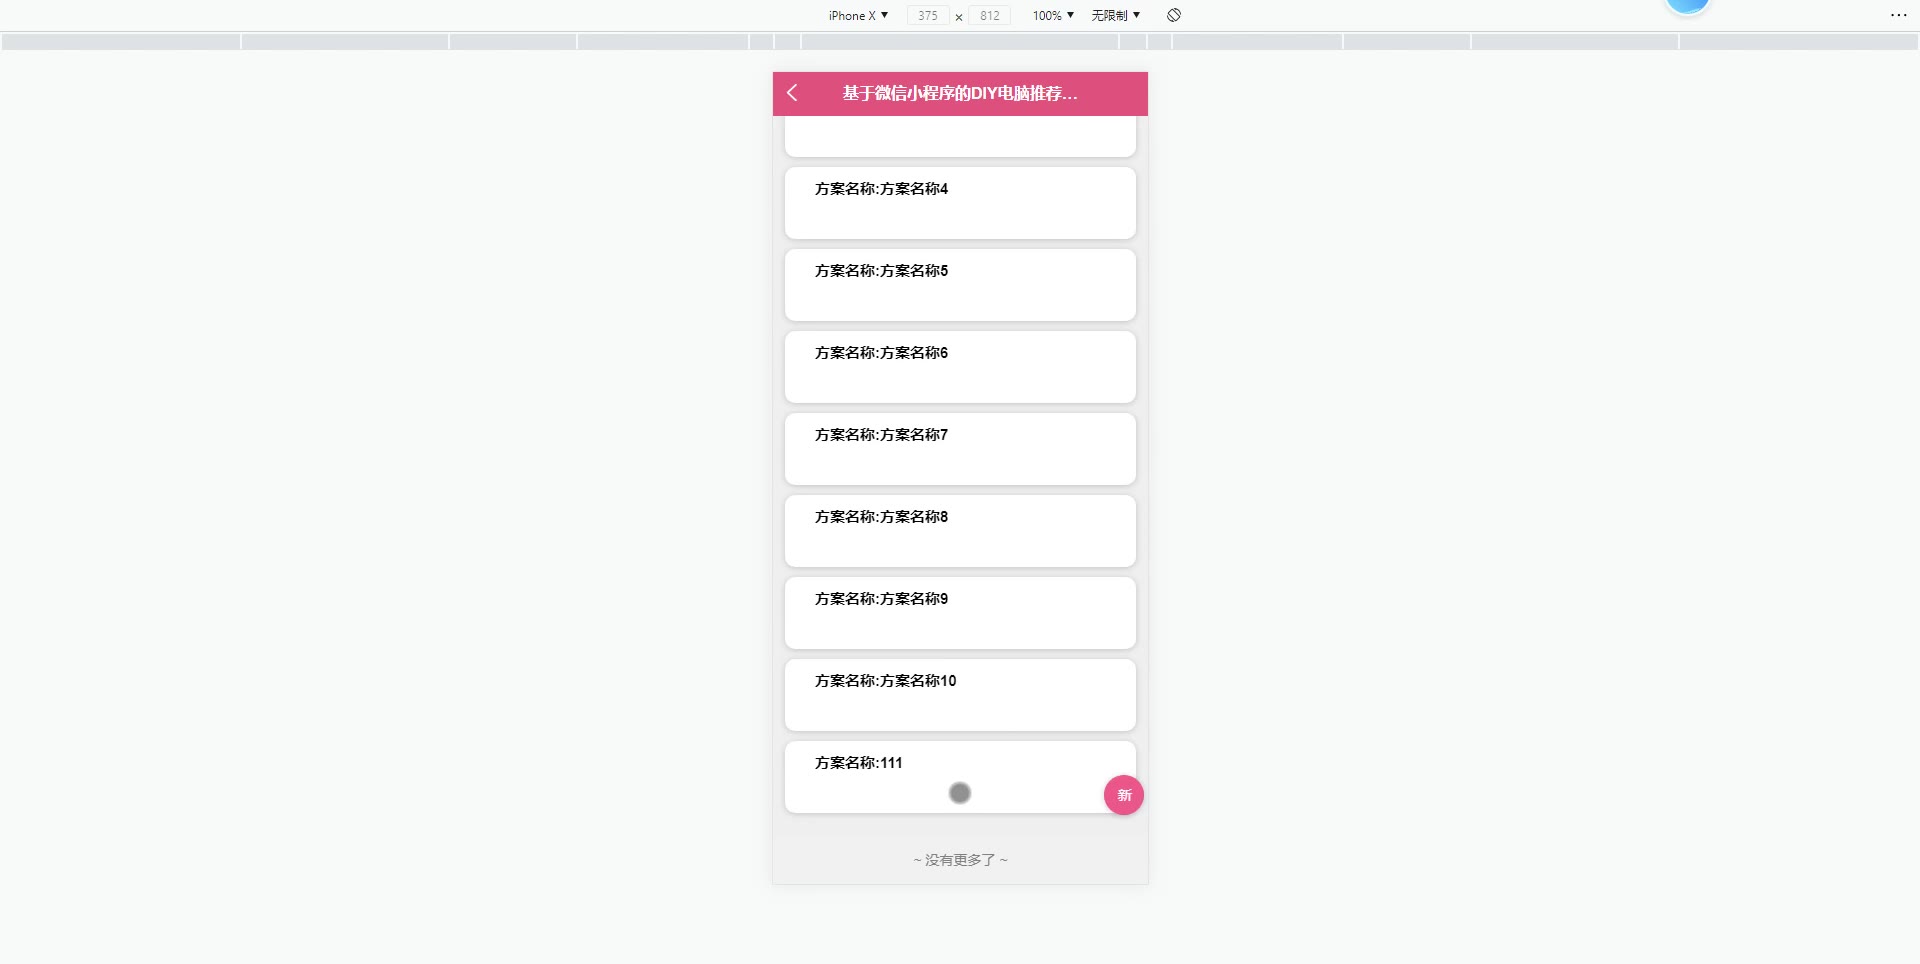Screen dimensions: 1920x964
Task: Click the height field showing 812
Action: point(990,15)
